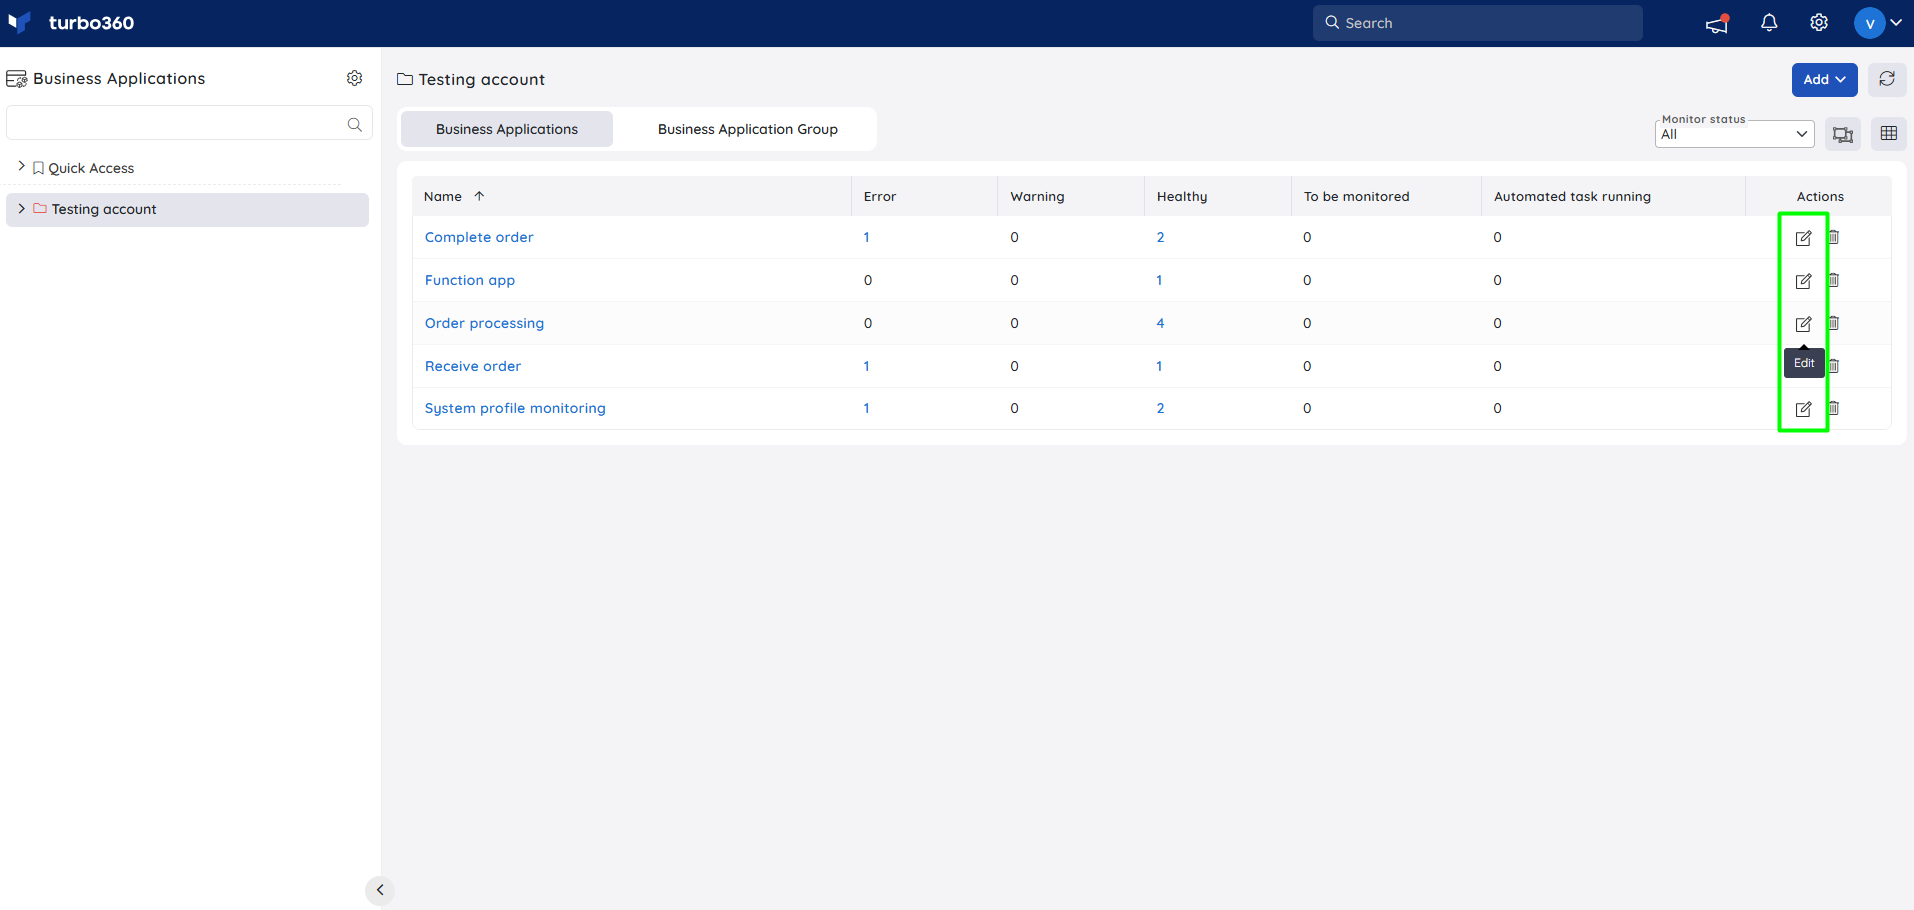Click System profile monitoring healthy count 2
The image size is (1914, 910).
click(x=1160, y=408)
